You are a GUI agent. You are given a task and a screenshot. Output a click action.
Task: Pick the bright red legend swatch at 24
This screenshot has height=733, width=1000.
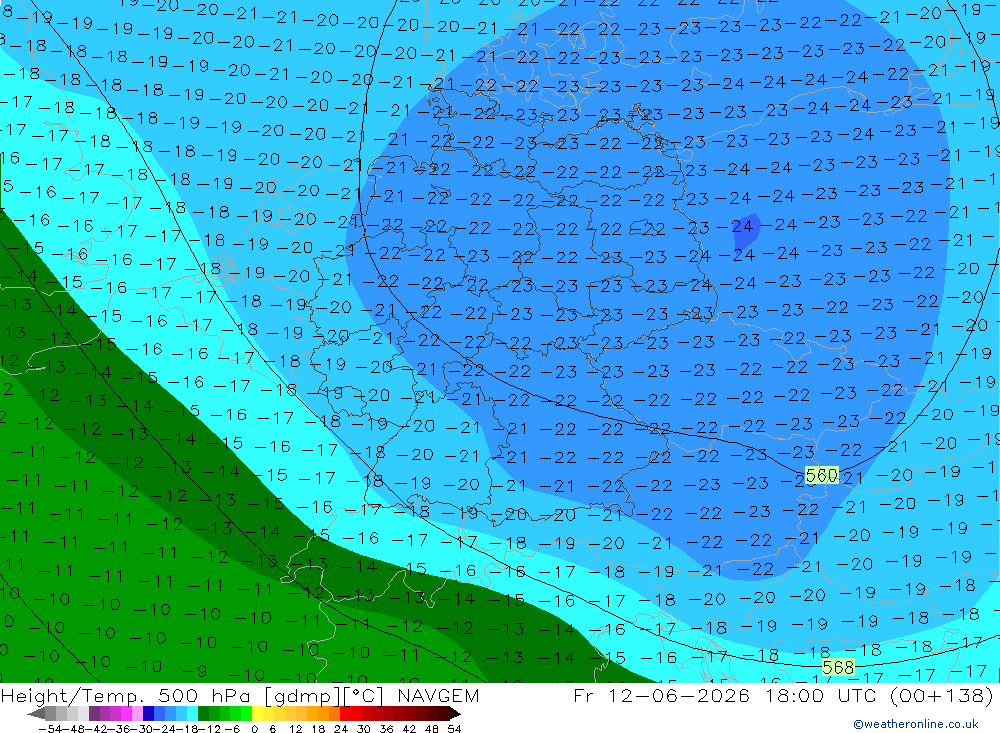coord(344,713)
